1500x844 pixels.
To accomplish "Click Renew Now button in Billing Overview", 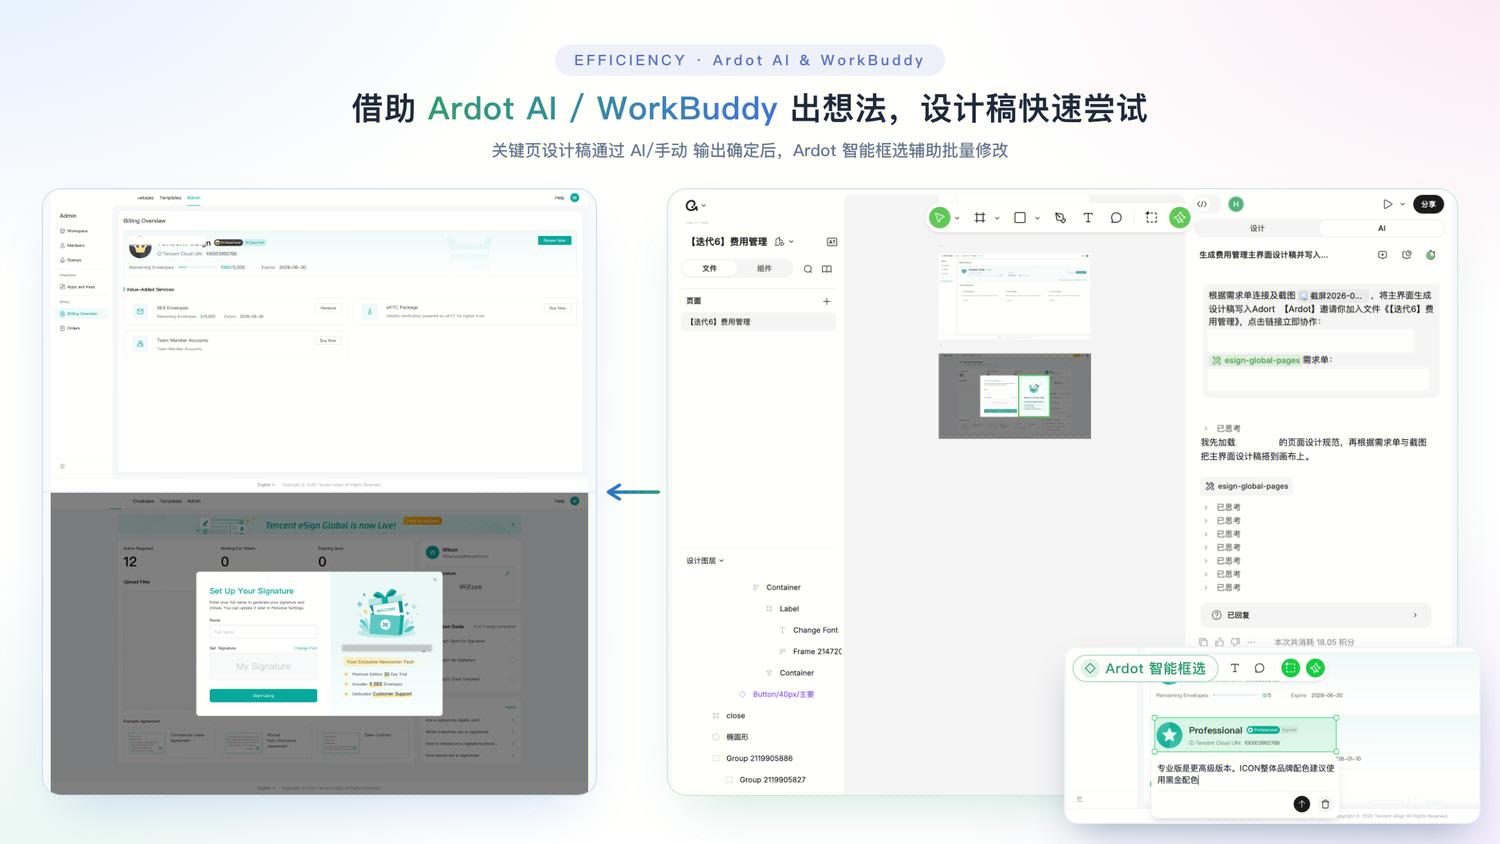I will (x=555, y=241).
